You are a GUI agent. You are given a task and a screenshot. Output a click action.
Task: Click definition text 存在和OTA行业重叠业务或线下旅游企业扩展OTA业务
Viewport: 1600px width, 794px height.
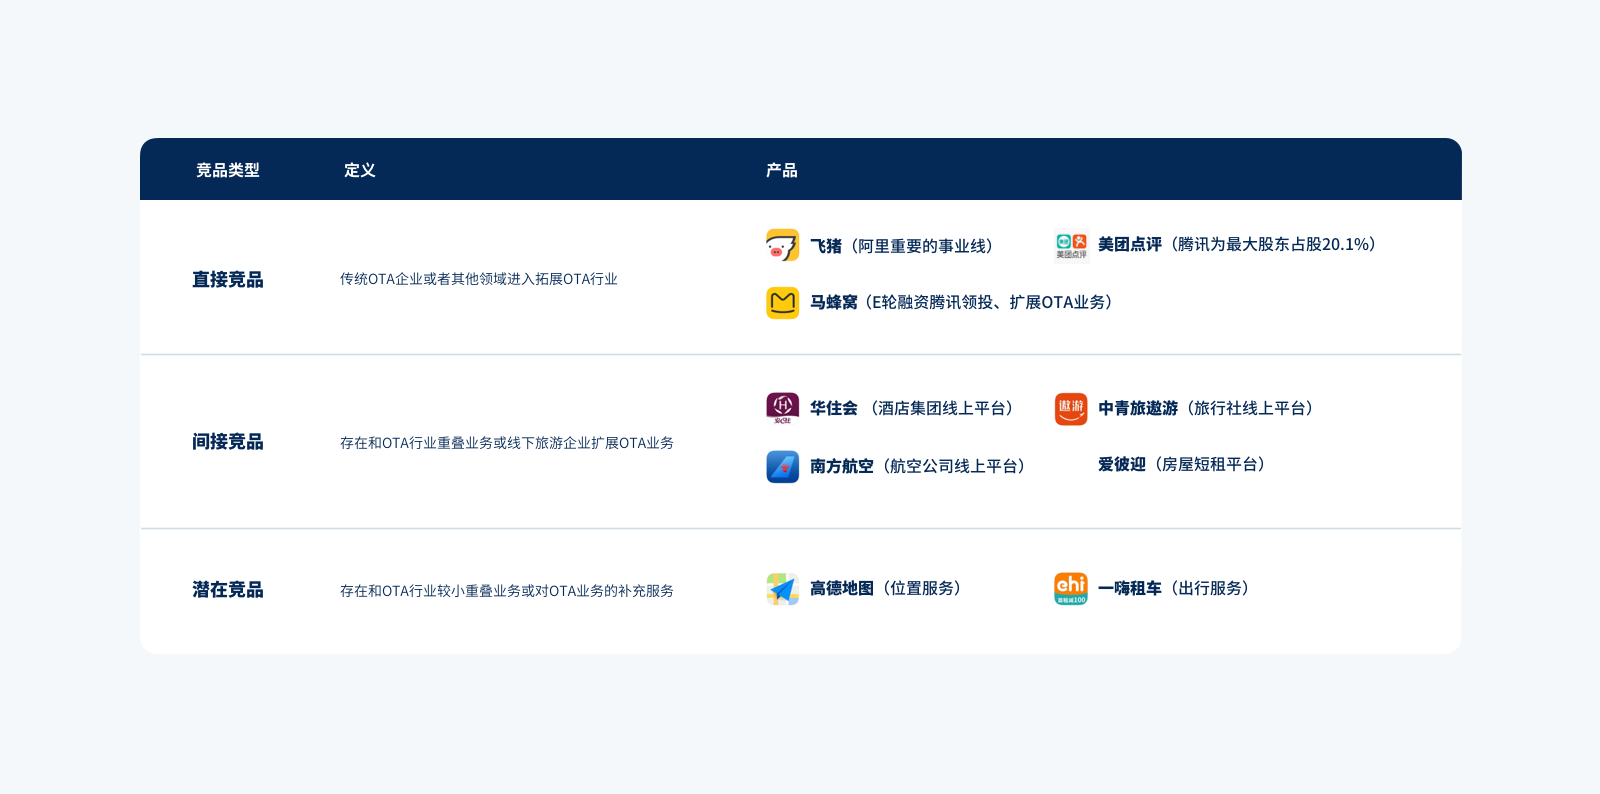[507, 443]
